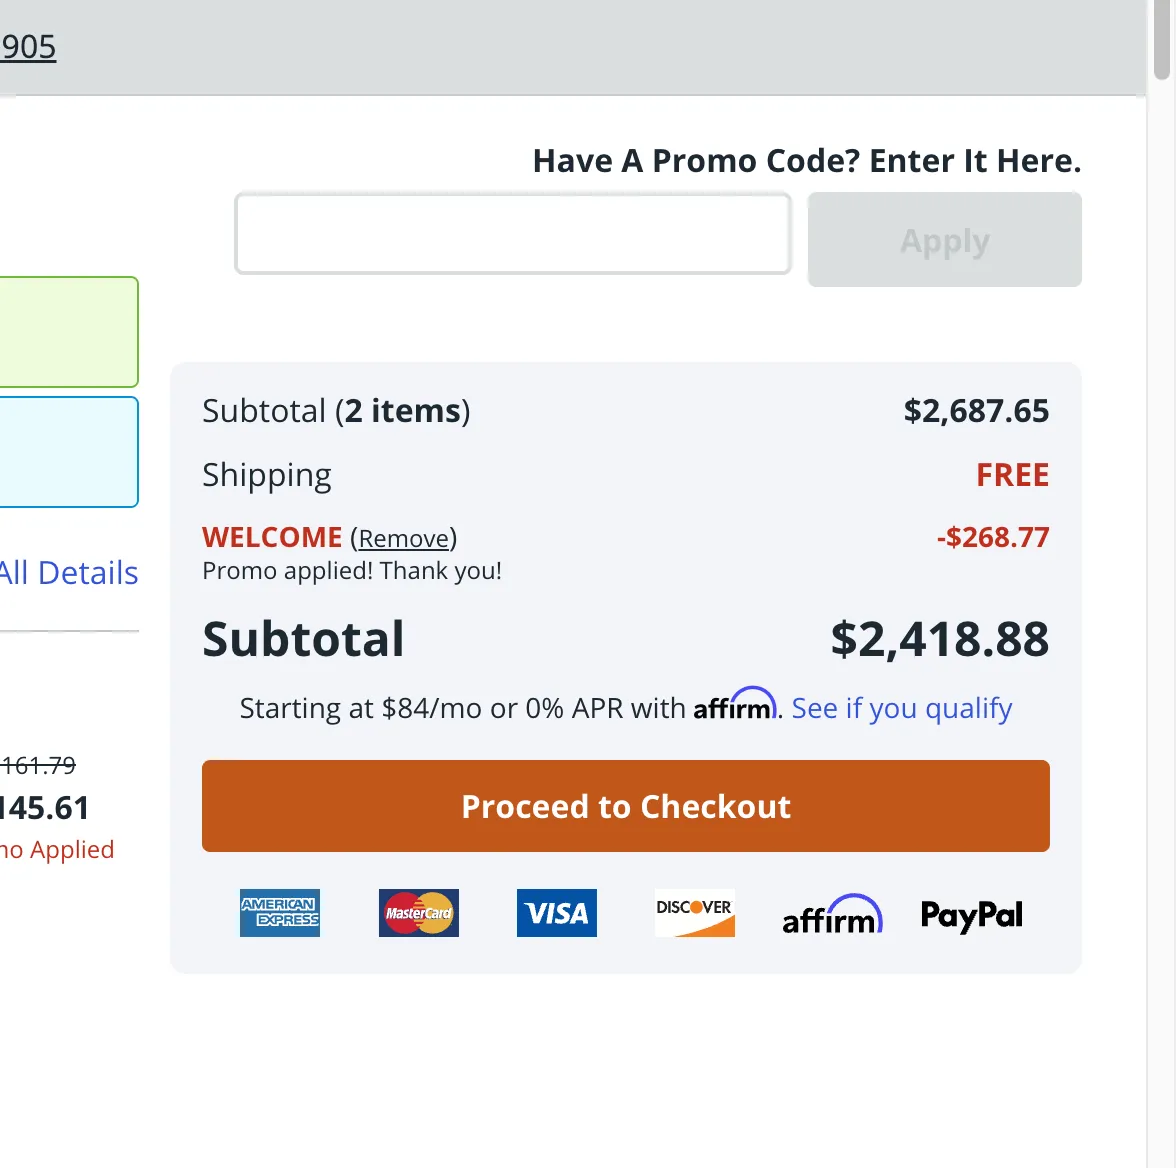Click the green highlighted box
Screen dimensions: 1176x1168
pos(68,332)
